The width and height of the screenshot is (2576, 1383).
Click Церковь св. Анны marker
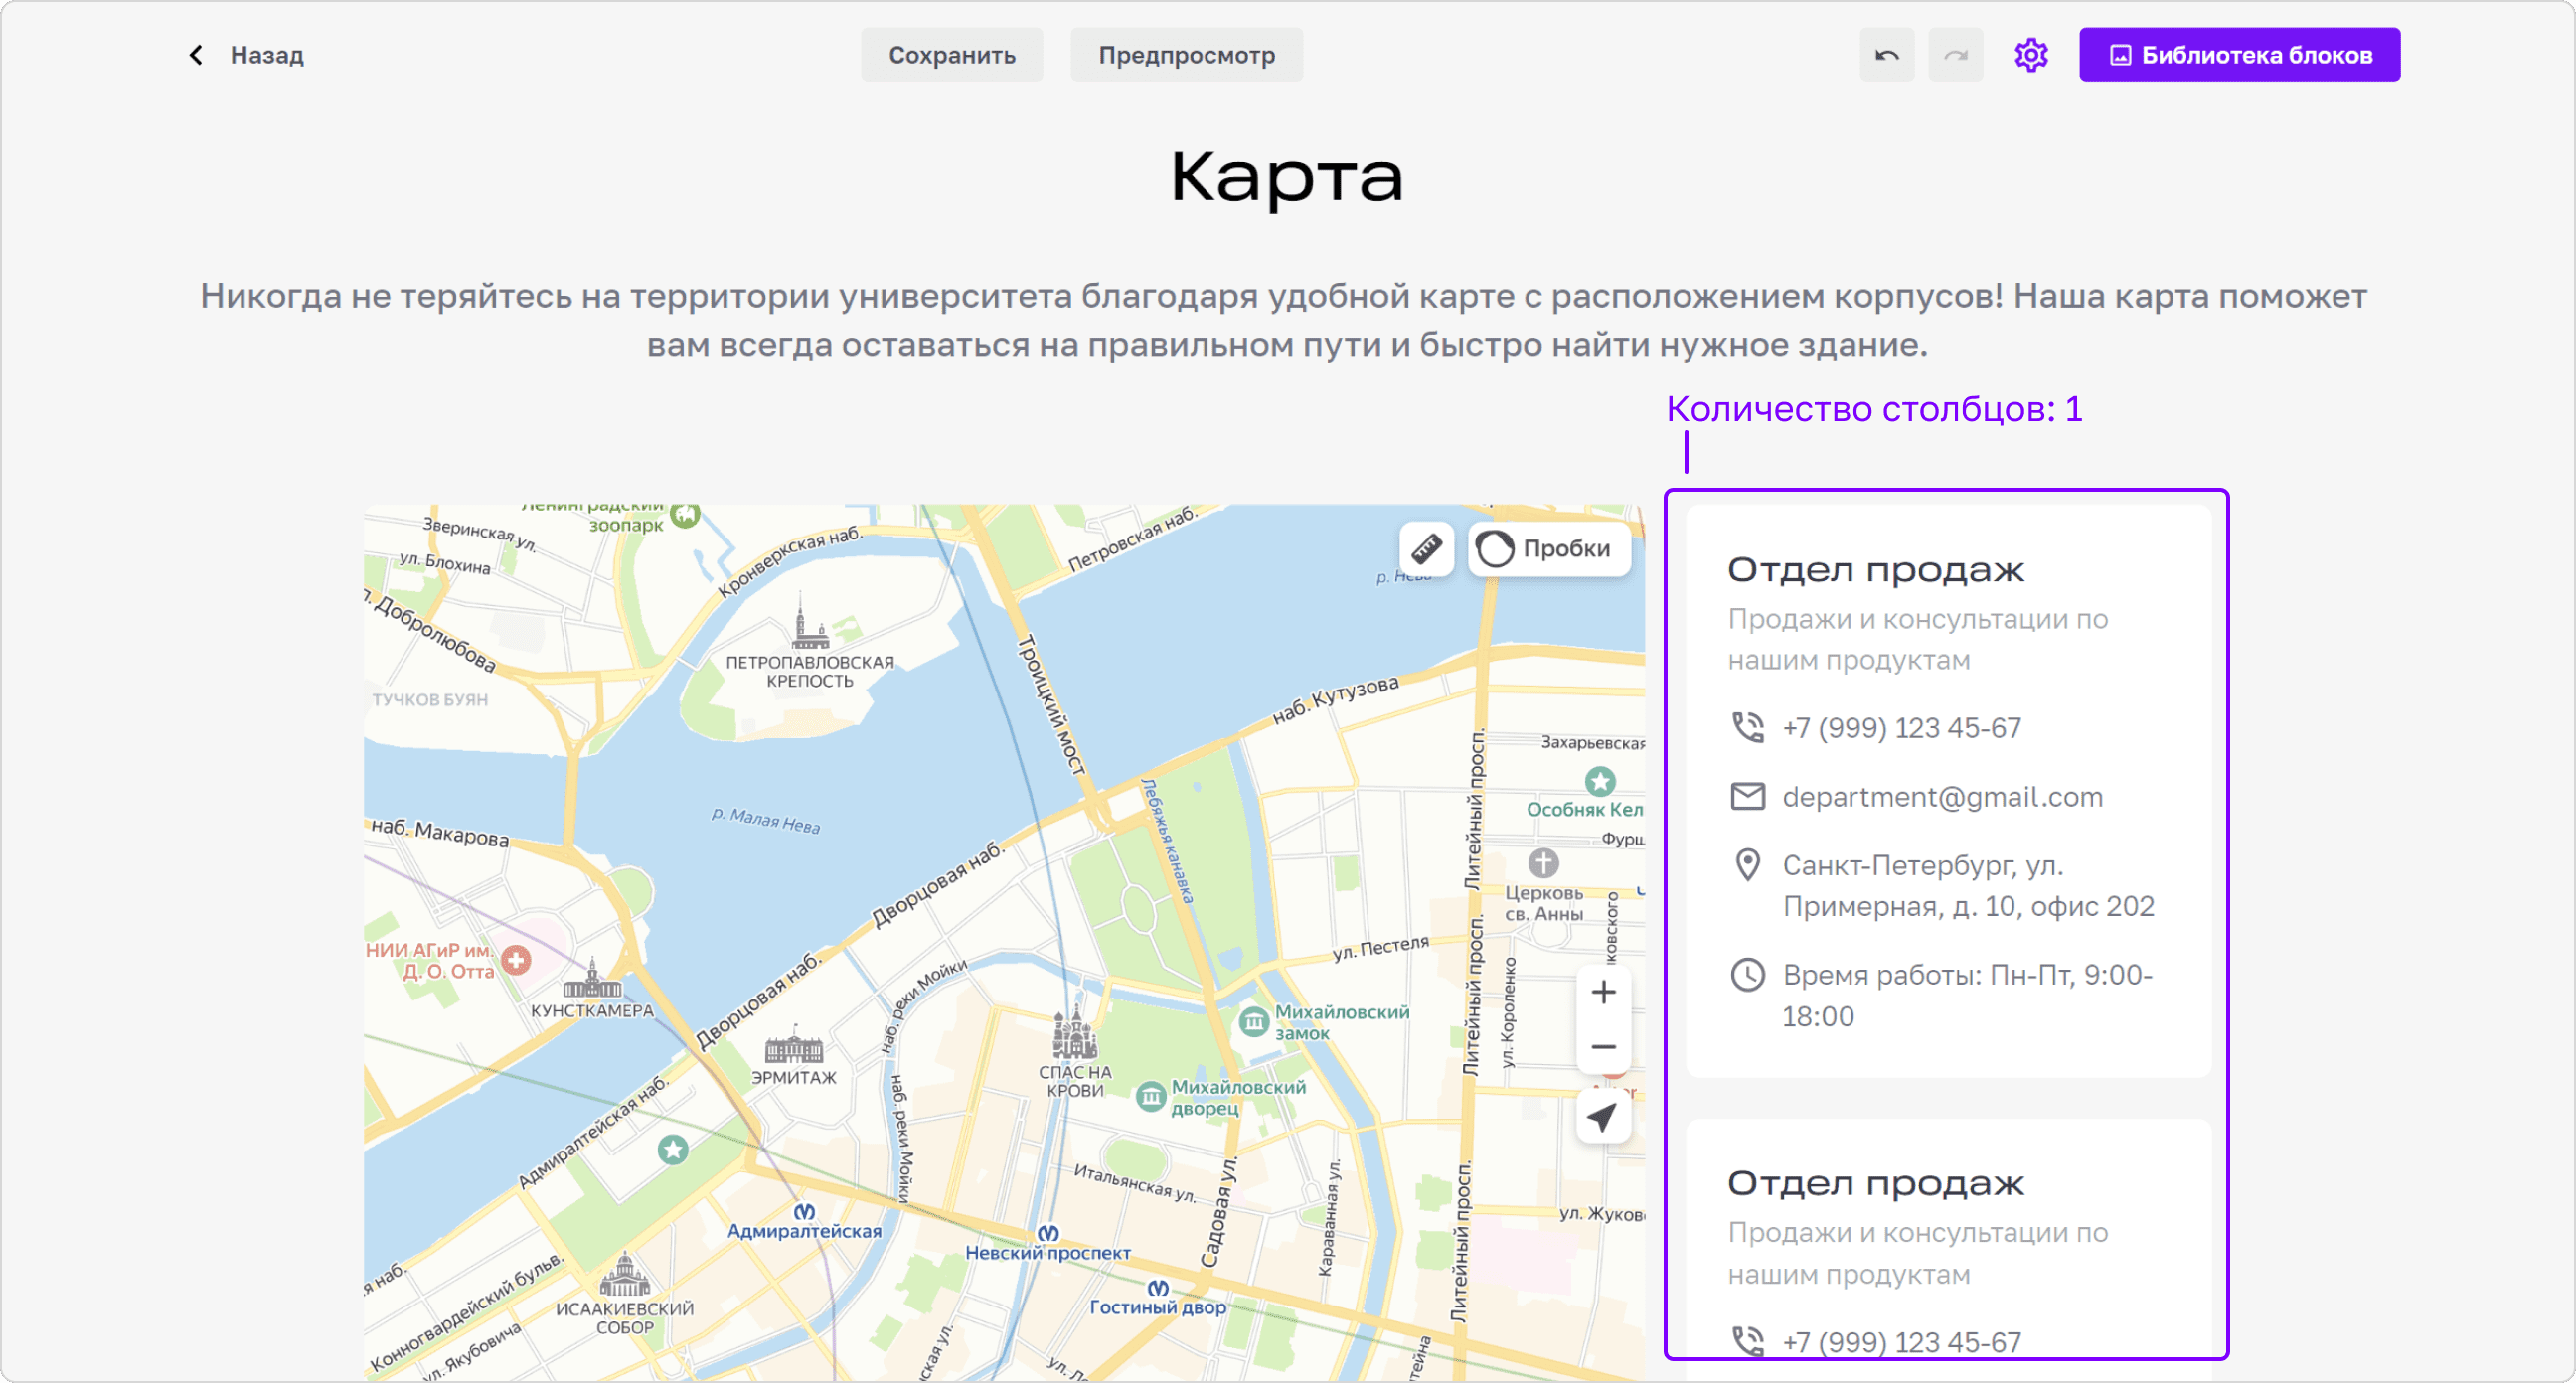click(1543, 862)
